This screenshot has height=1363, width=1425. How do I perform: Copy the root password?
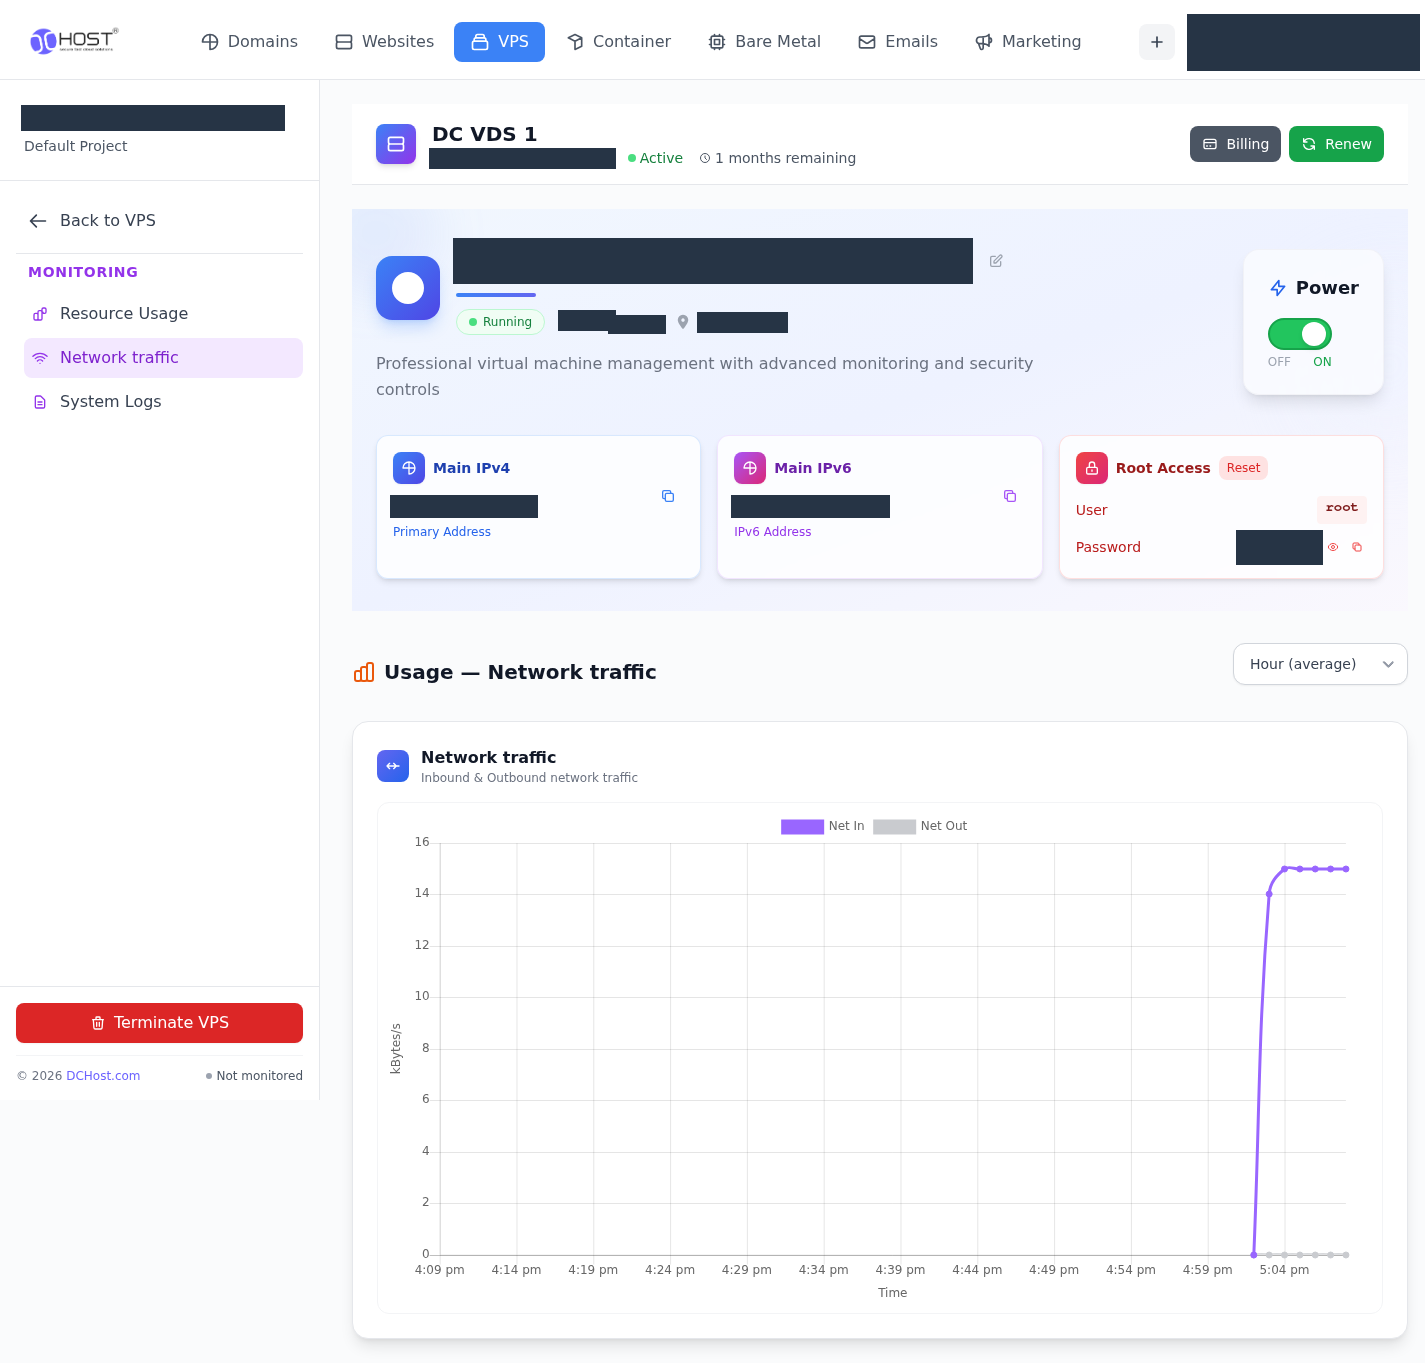[1357, 547]
